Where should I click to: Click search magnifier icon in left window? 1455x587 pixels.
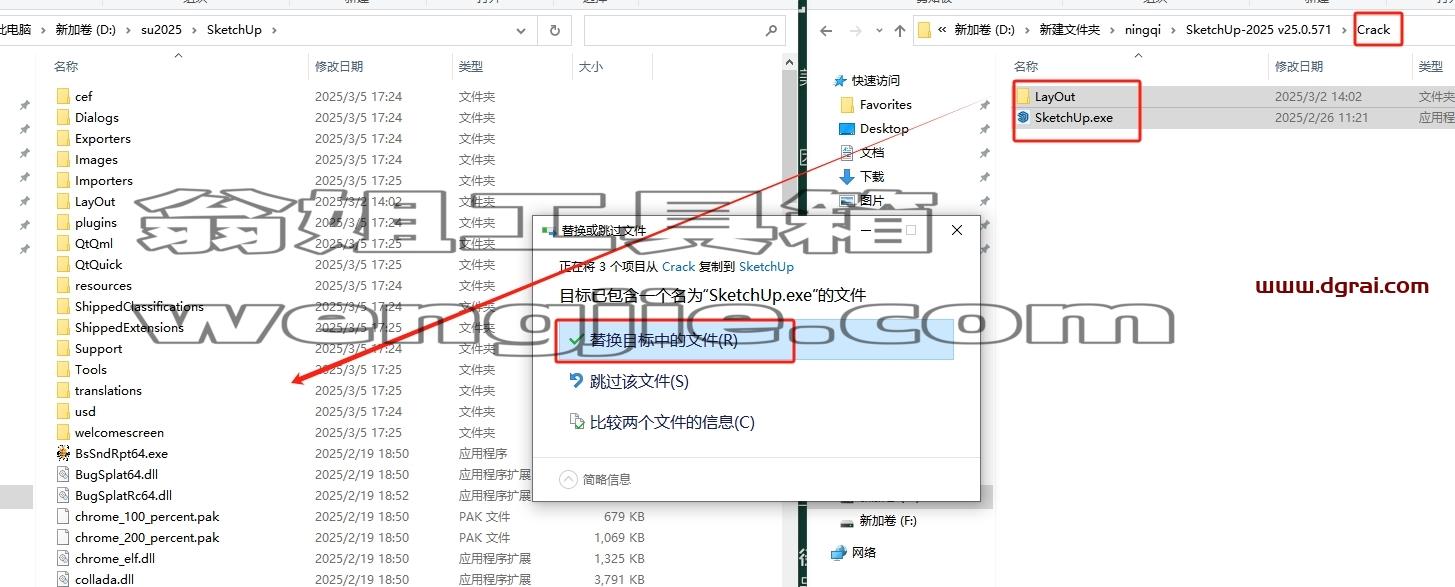770,30
